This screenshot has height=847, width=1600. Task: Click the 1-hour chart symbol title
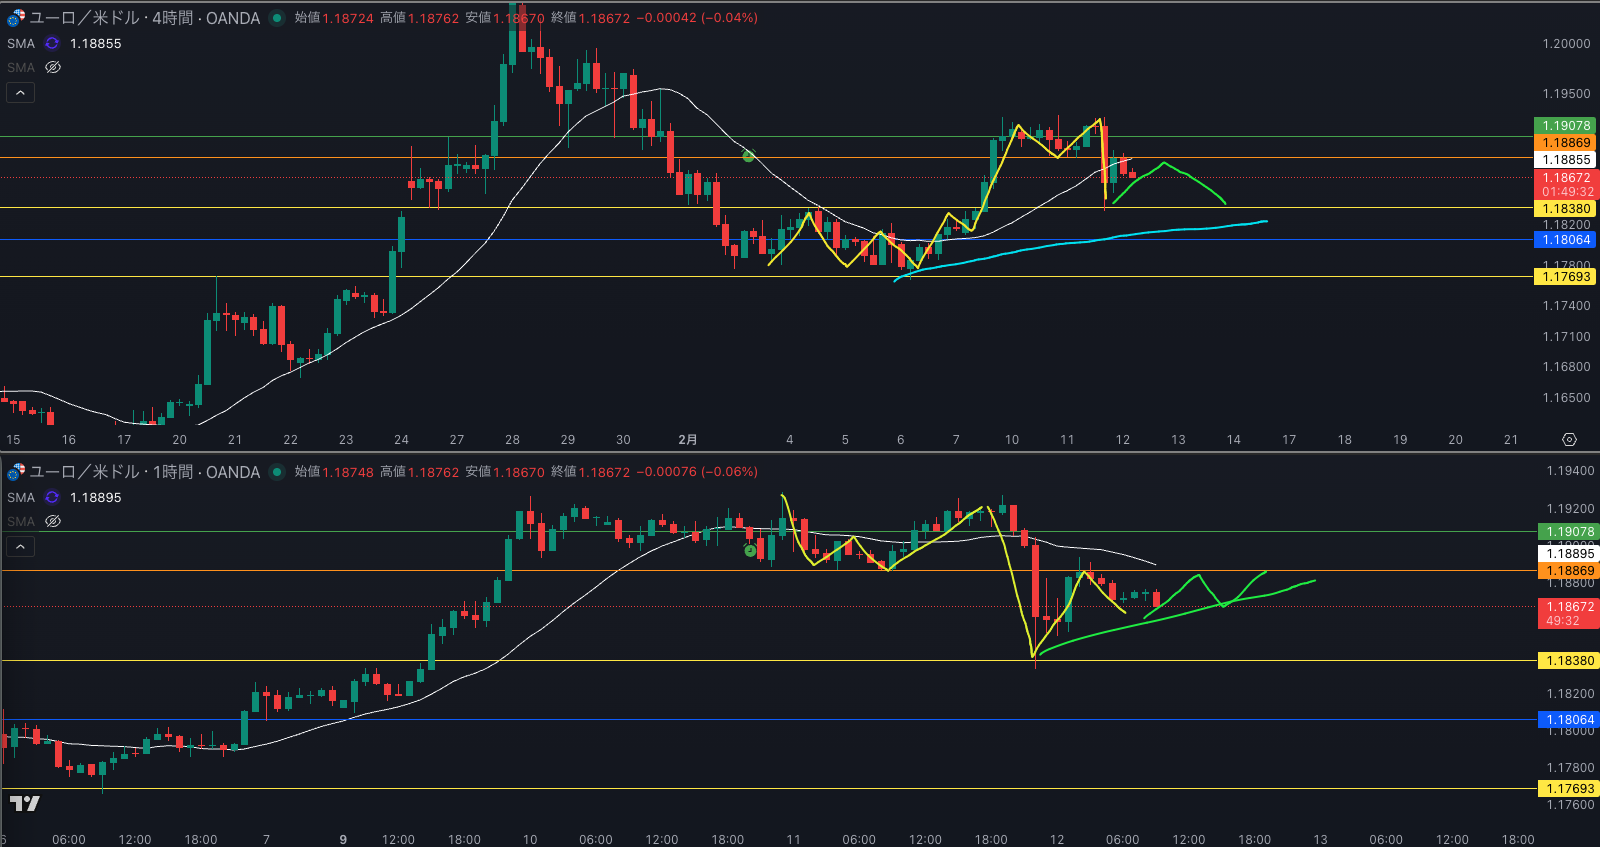pos(145,472)
